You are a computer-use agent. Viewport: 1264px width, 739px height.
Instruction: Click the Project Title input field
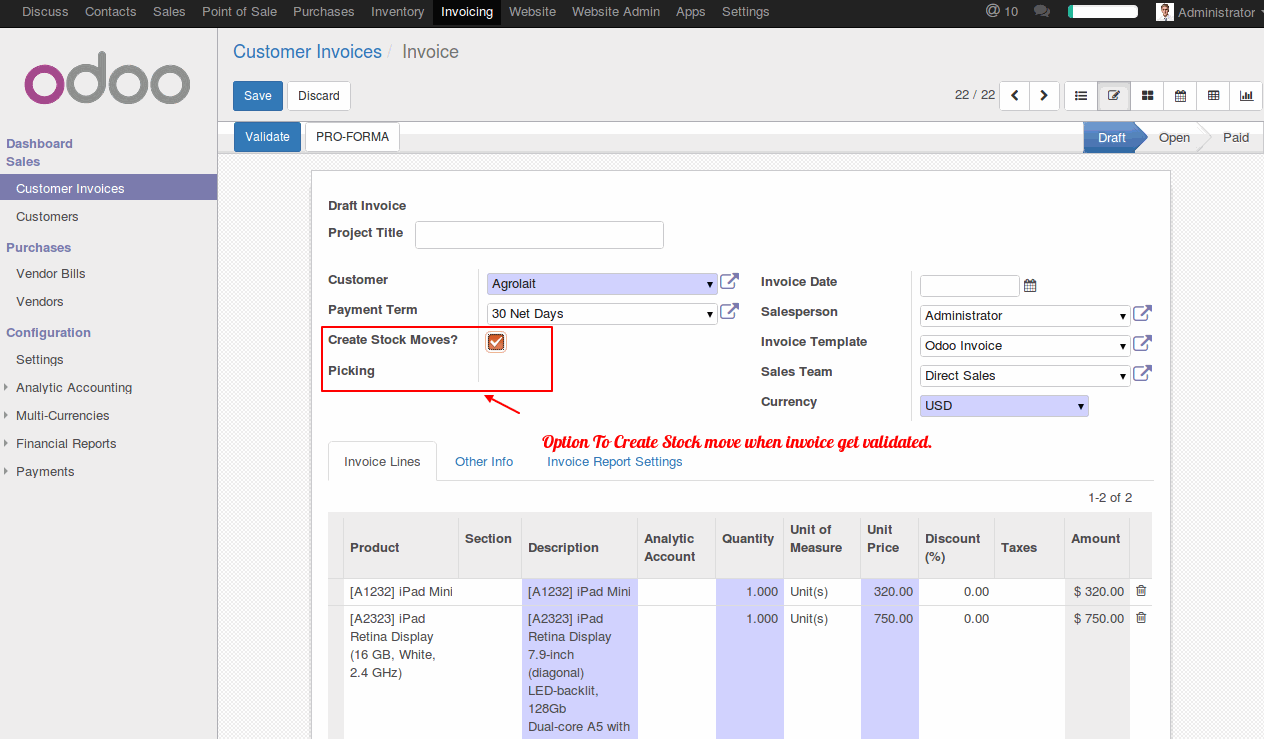click(539, 235)
